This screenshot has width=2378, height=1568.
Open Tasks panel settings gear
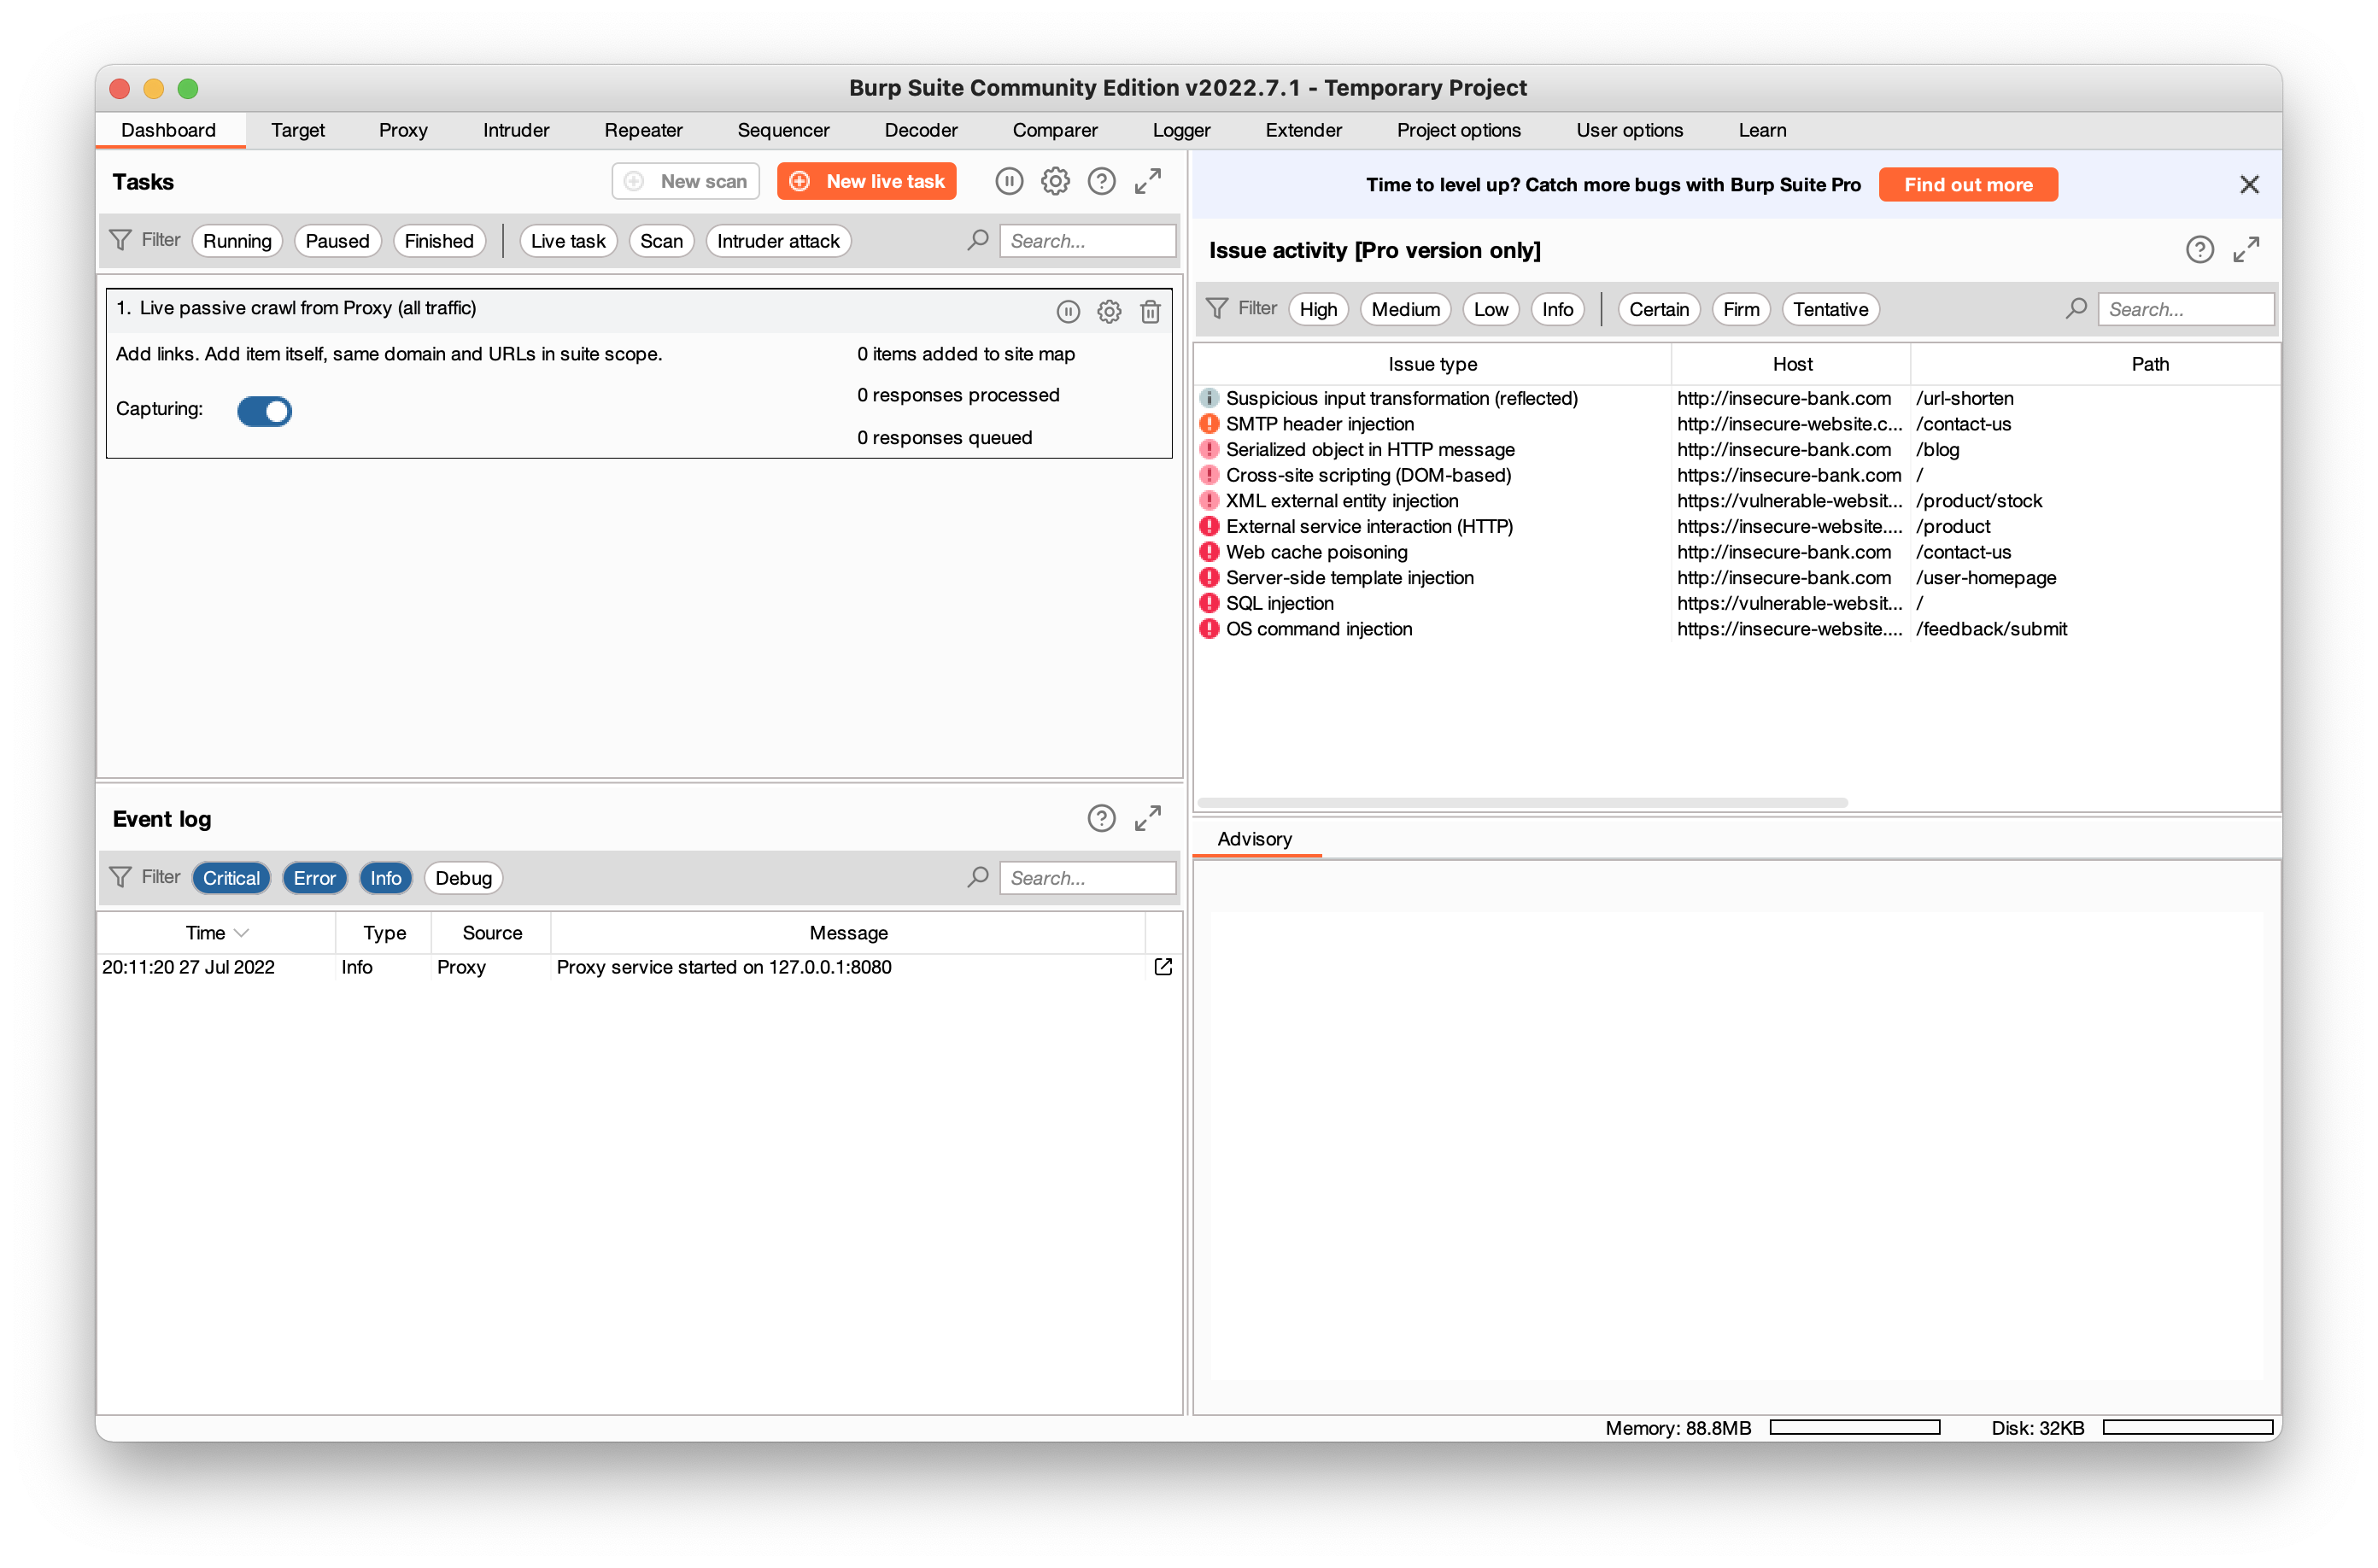1055,181
